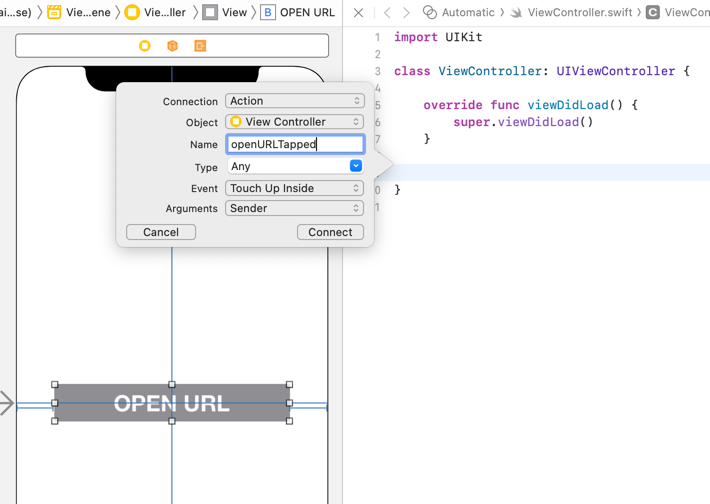Open the Object dropdown showing View Controller
This screenshot has height=504, width=710.
(x=295, y=122)
